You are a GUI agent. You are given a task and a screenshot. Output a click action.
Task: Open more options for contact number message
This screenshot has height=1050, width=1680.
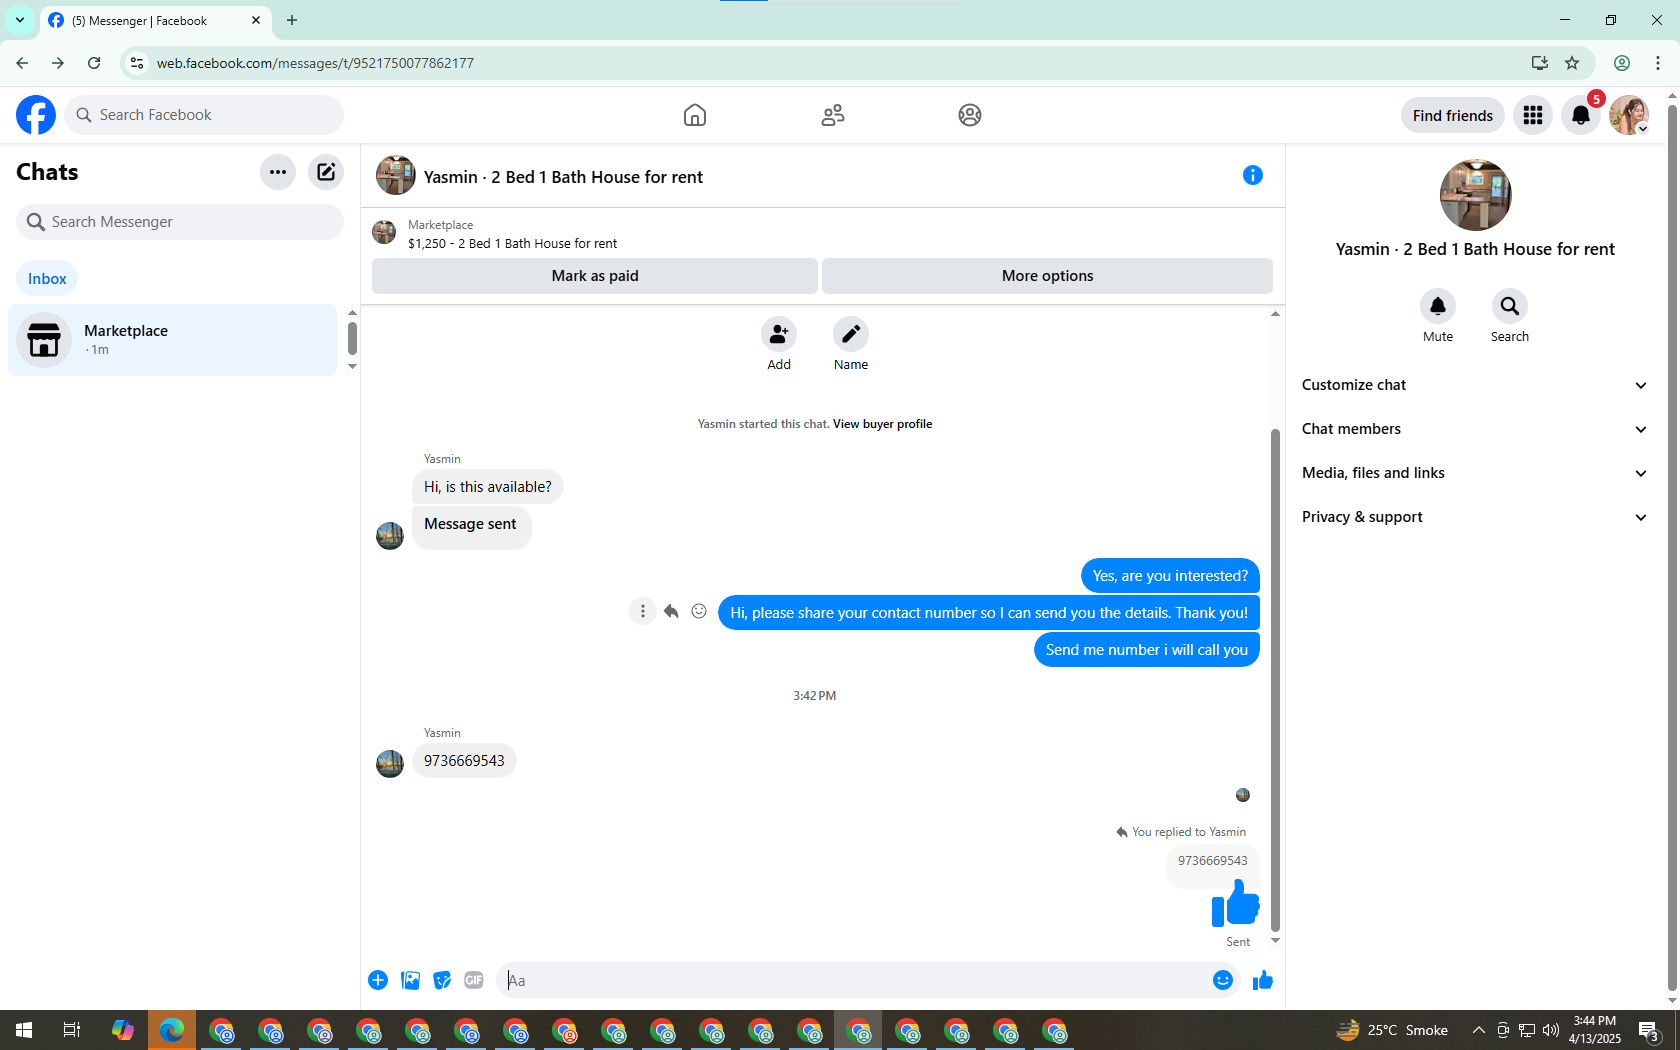pyautogui.click(x=643, y=611)
